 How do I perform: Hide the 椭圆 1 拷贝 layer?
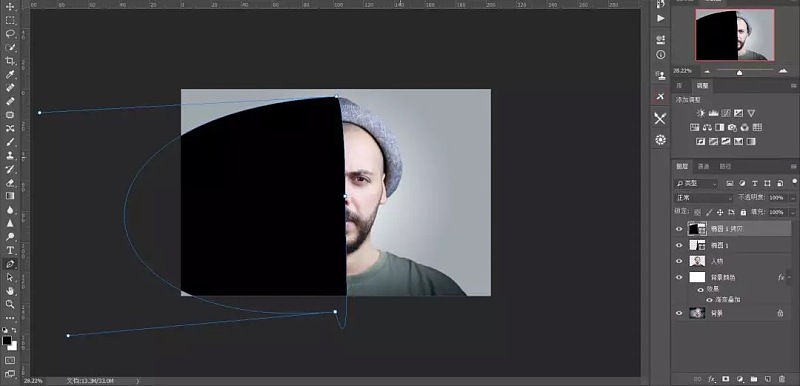[x=679, y=229]
